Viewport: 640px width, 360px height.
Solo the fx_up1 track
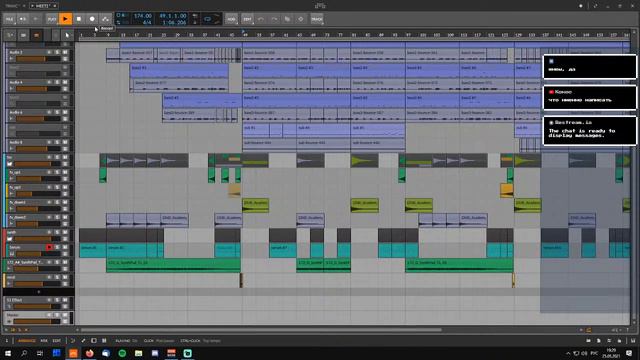point(57,172)
